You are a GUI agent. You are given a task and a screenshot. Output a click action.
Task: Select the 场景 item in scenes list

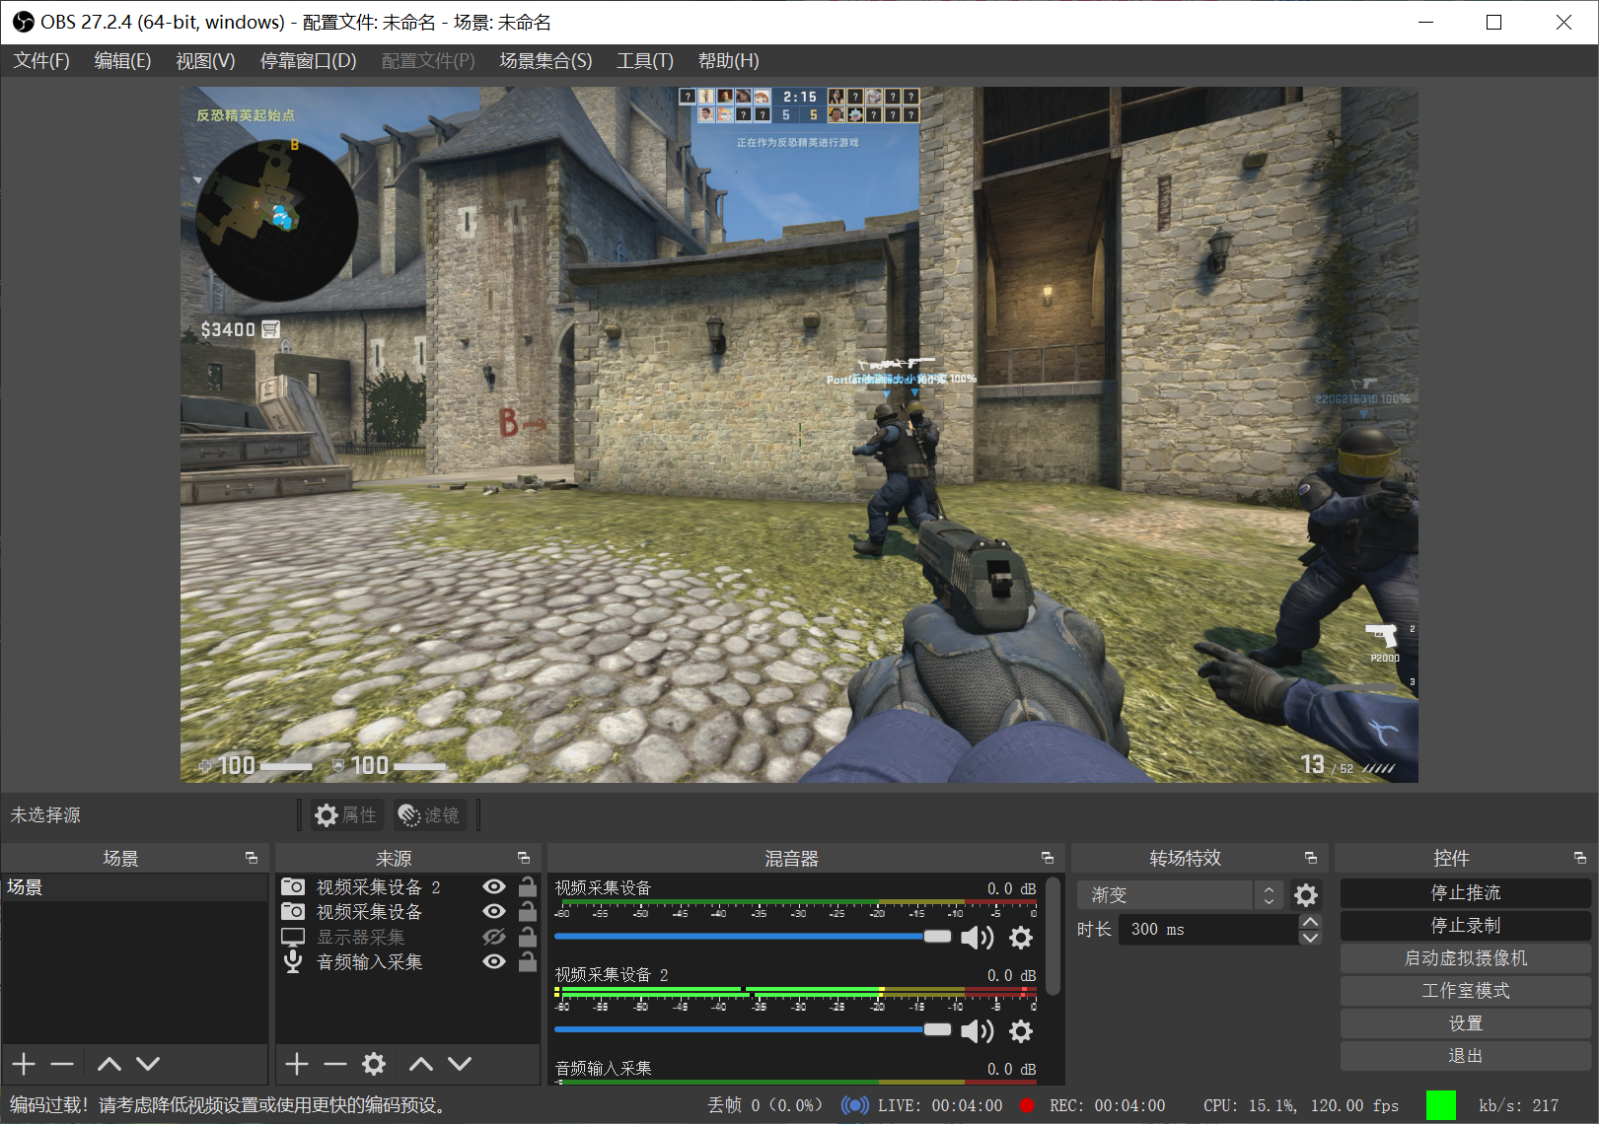pos(26,887)
